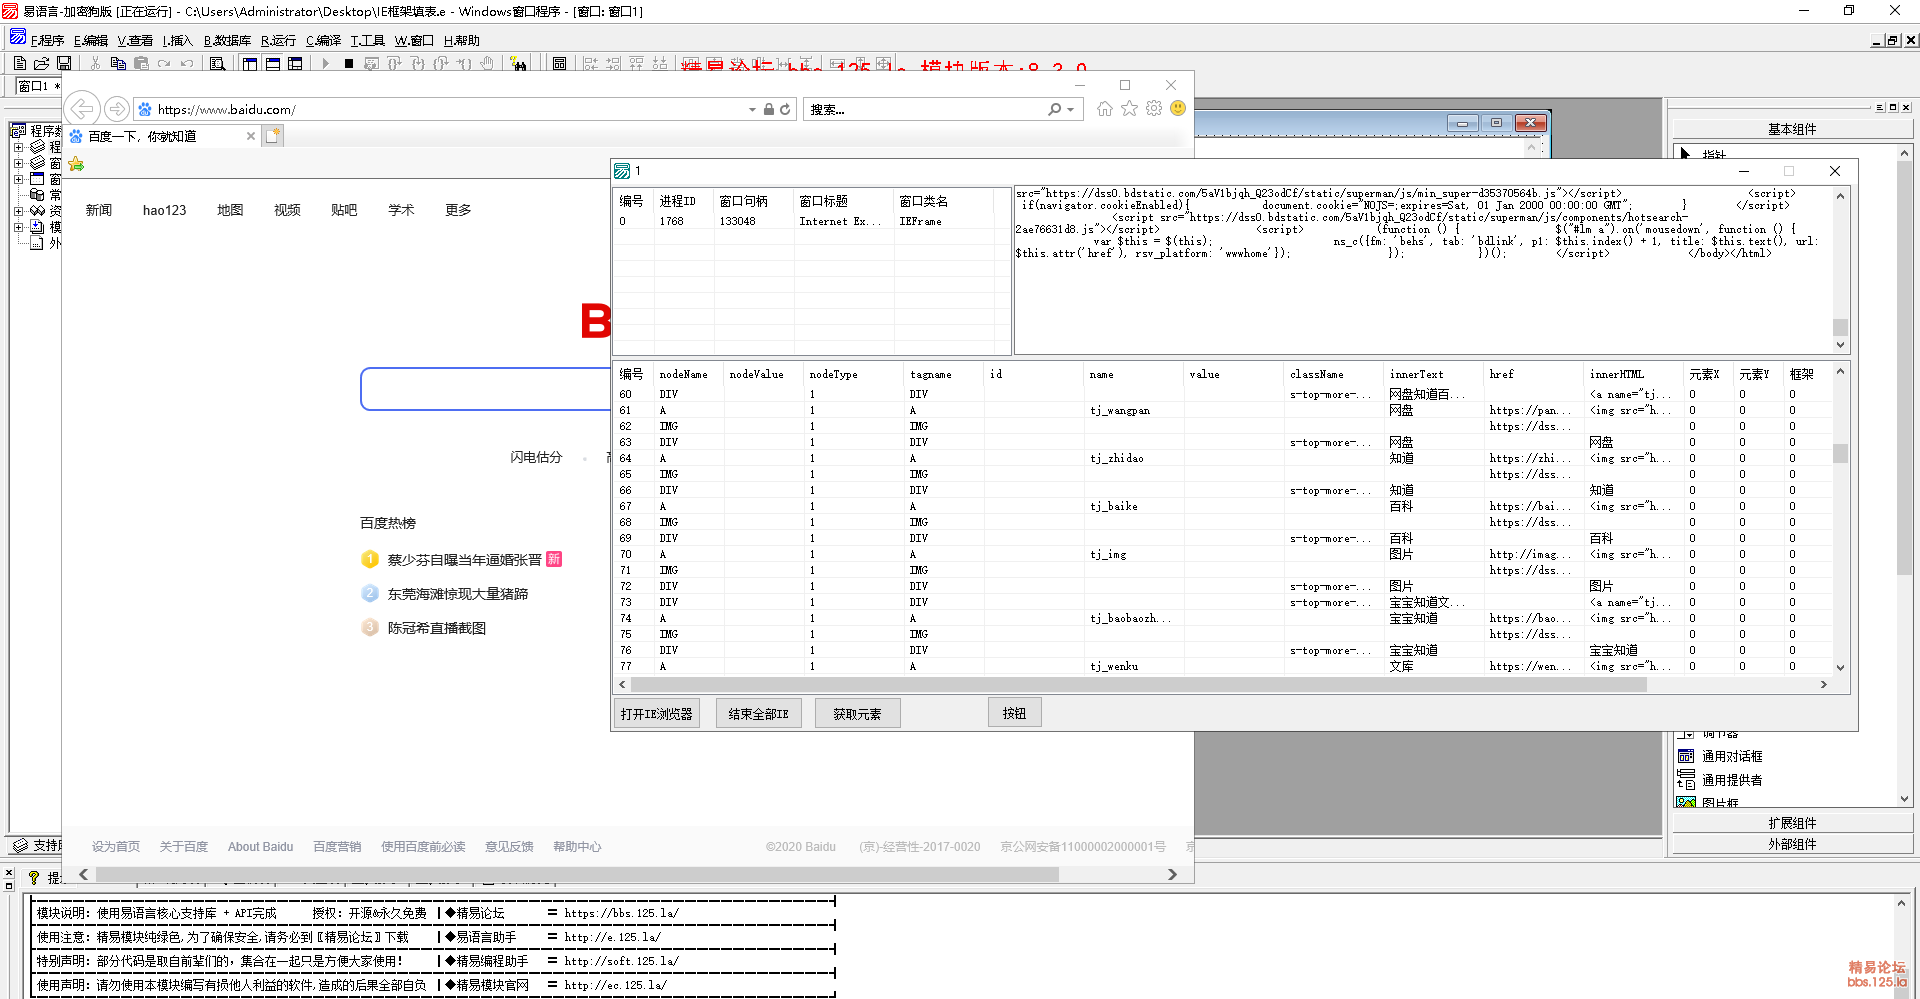Click the IE settings gear icon

(1154, 108)
